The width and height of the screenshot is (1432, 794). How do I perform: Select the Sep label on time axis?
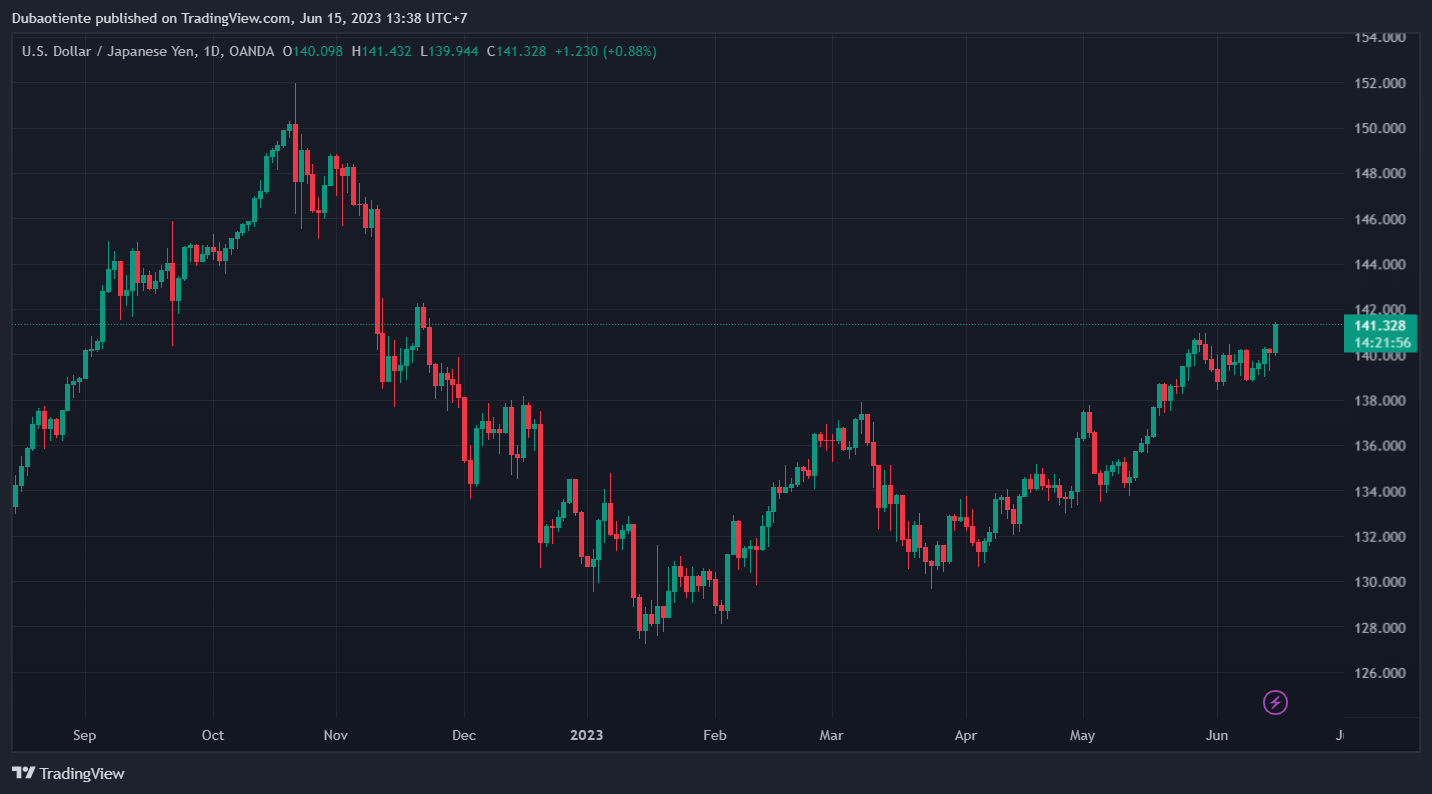tap(84, 736)
